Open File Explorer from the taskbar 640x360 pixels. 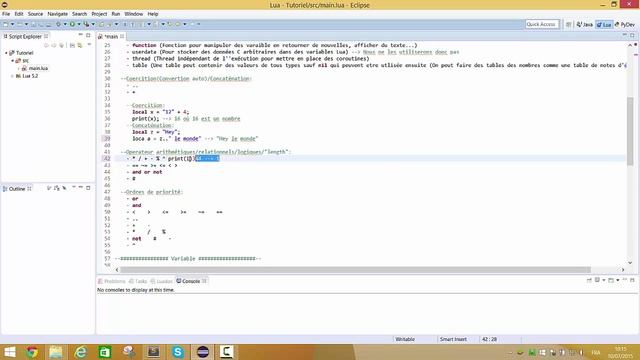pos(56,352)
